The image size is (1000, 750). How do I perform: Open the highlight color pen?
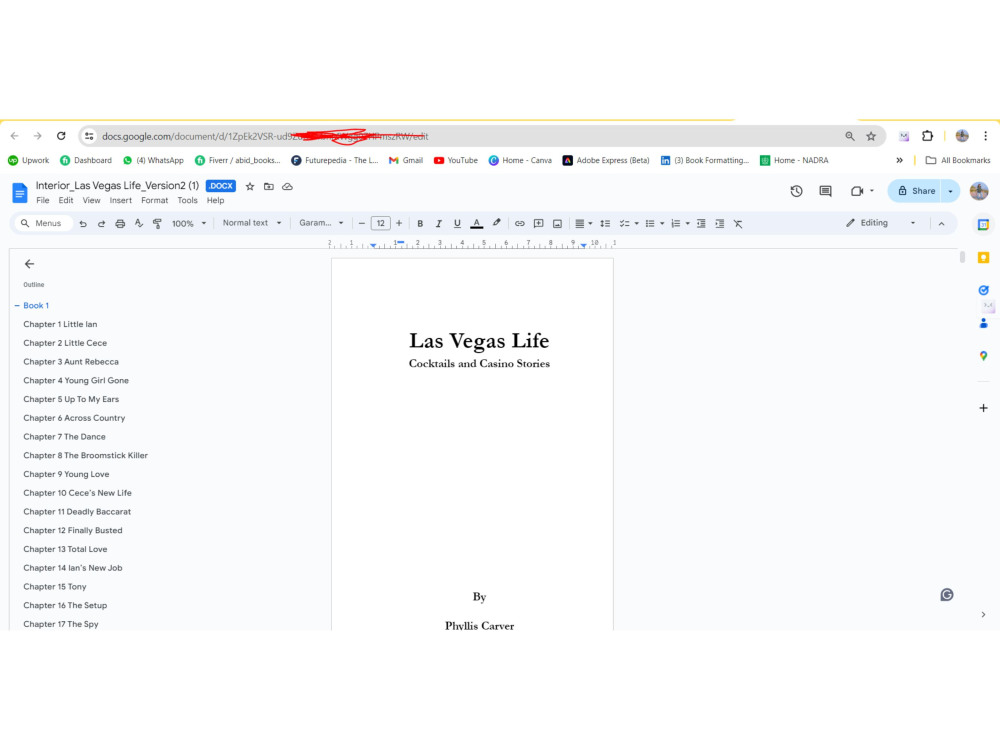coord(496,223)
